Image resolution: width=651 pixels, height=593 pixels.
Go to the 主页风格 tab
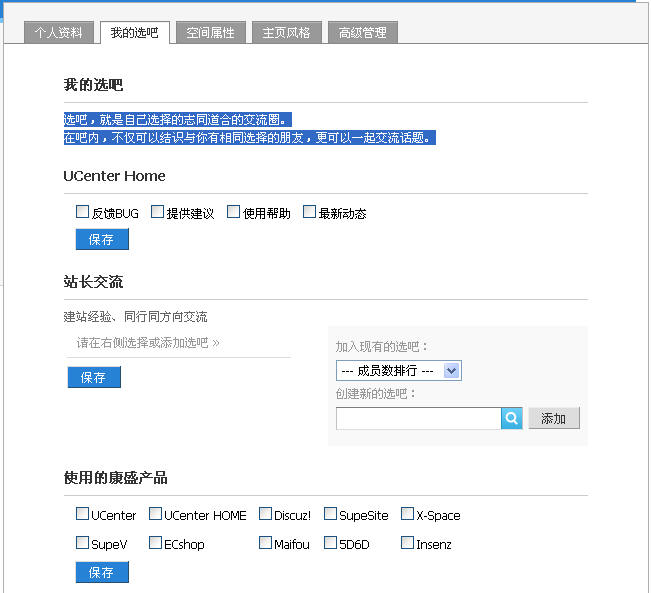click(x=287, y=33)
